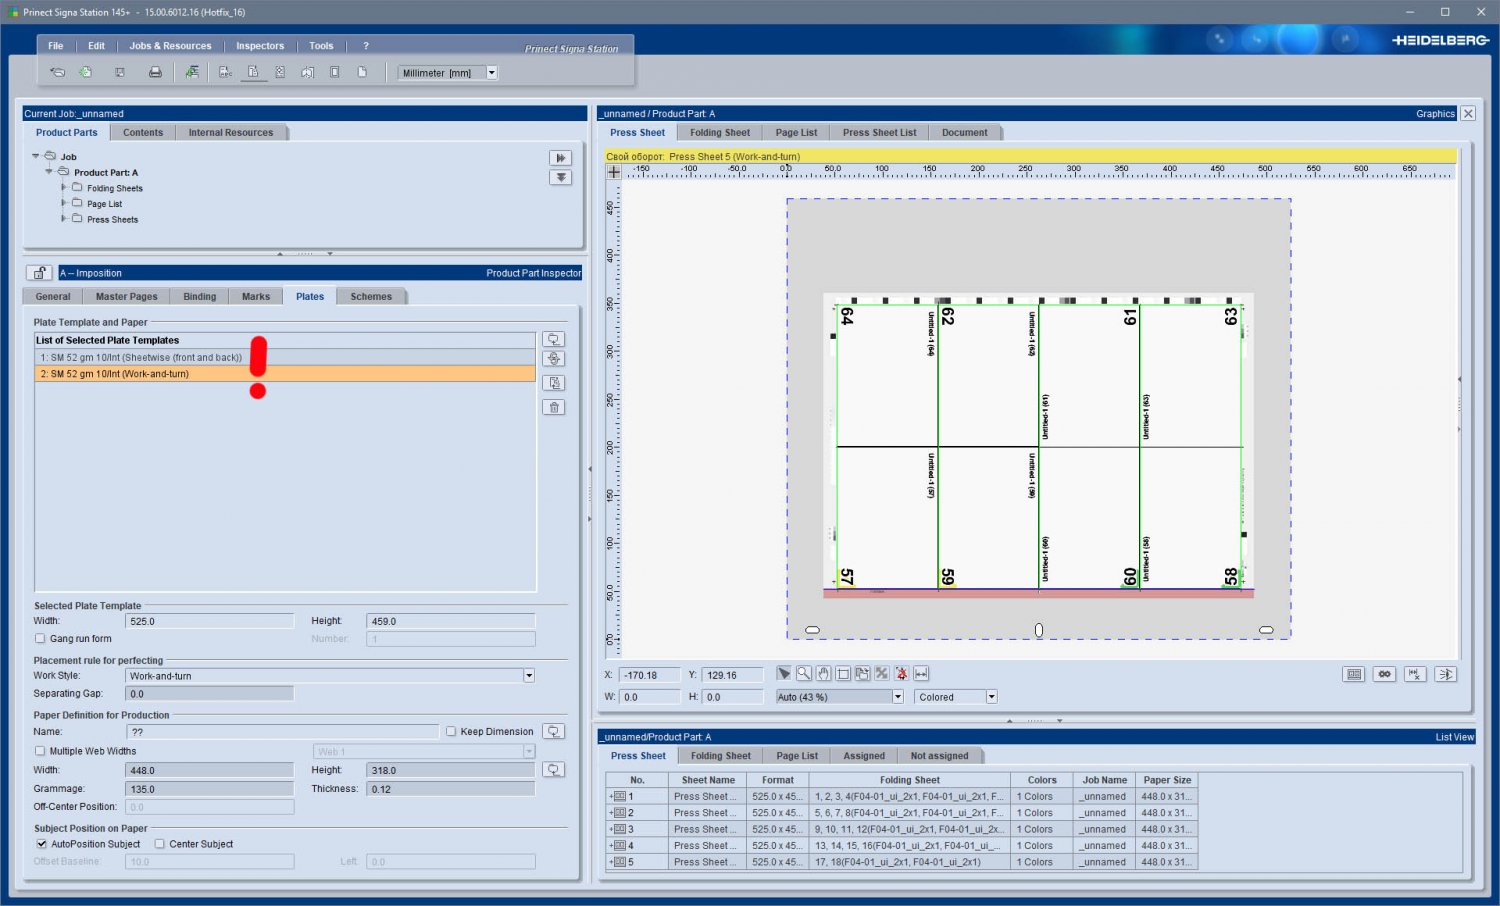Select Sheetwise plate template in list
Screen dimensions: 1500x906
pos(141,357)
